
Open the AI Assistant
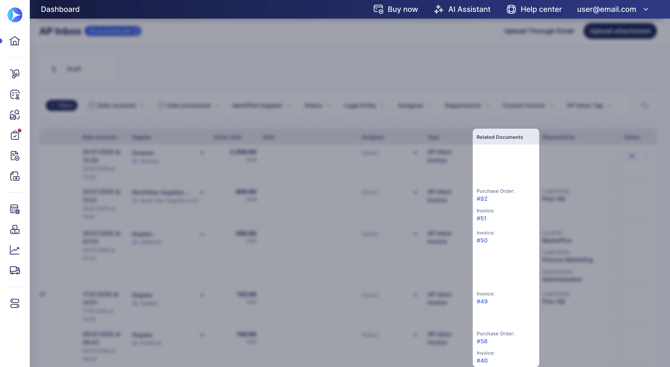[x=462, y=9]
